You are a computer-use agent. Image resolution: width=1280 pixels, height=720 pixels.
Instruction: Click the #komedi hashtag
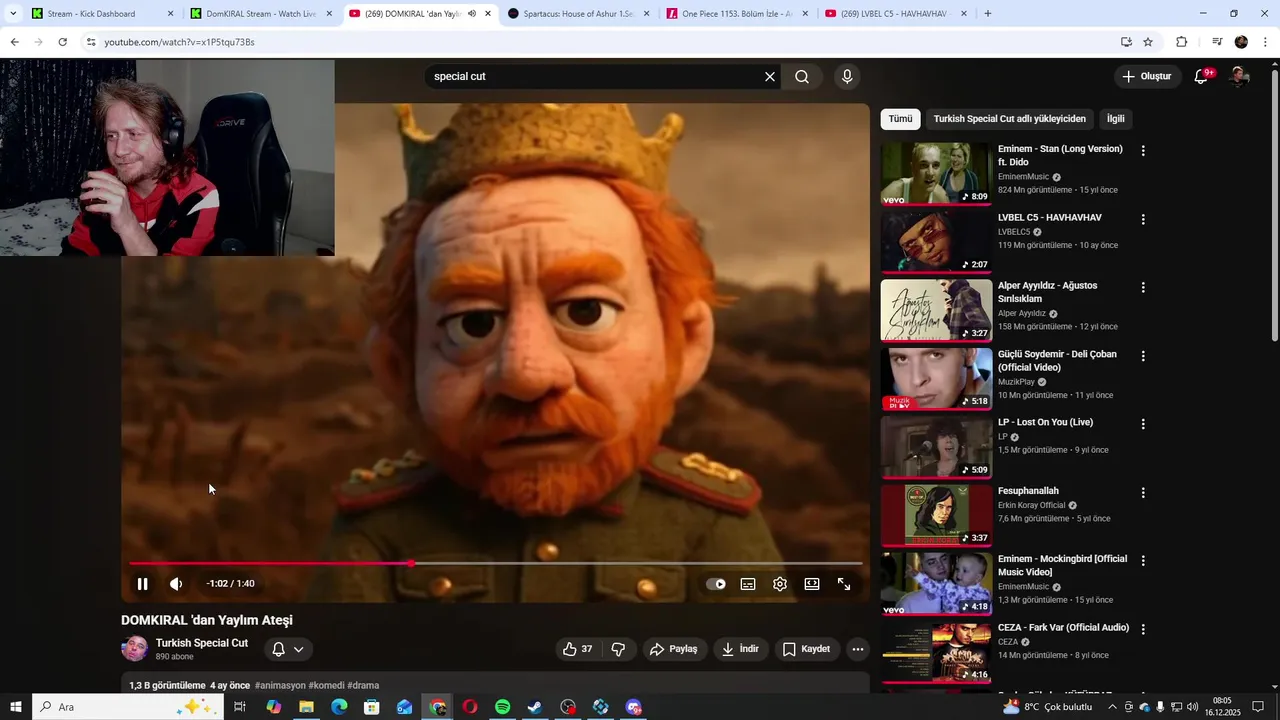point(326,686)
